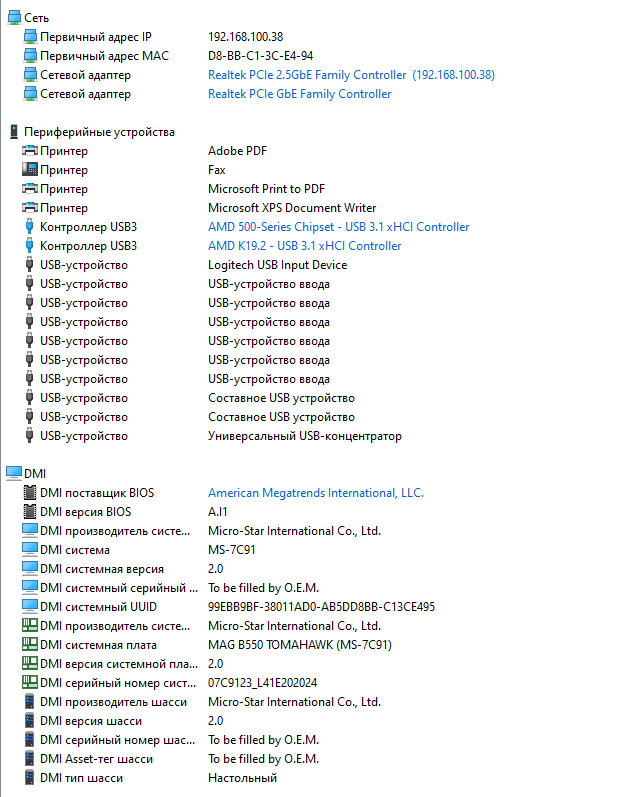Open the AMD K19.2 USB 3.1 xHCI Controller link
The width and height of the screenshot is (627, 797).
tap(304, 246)
